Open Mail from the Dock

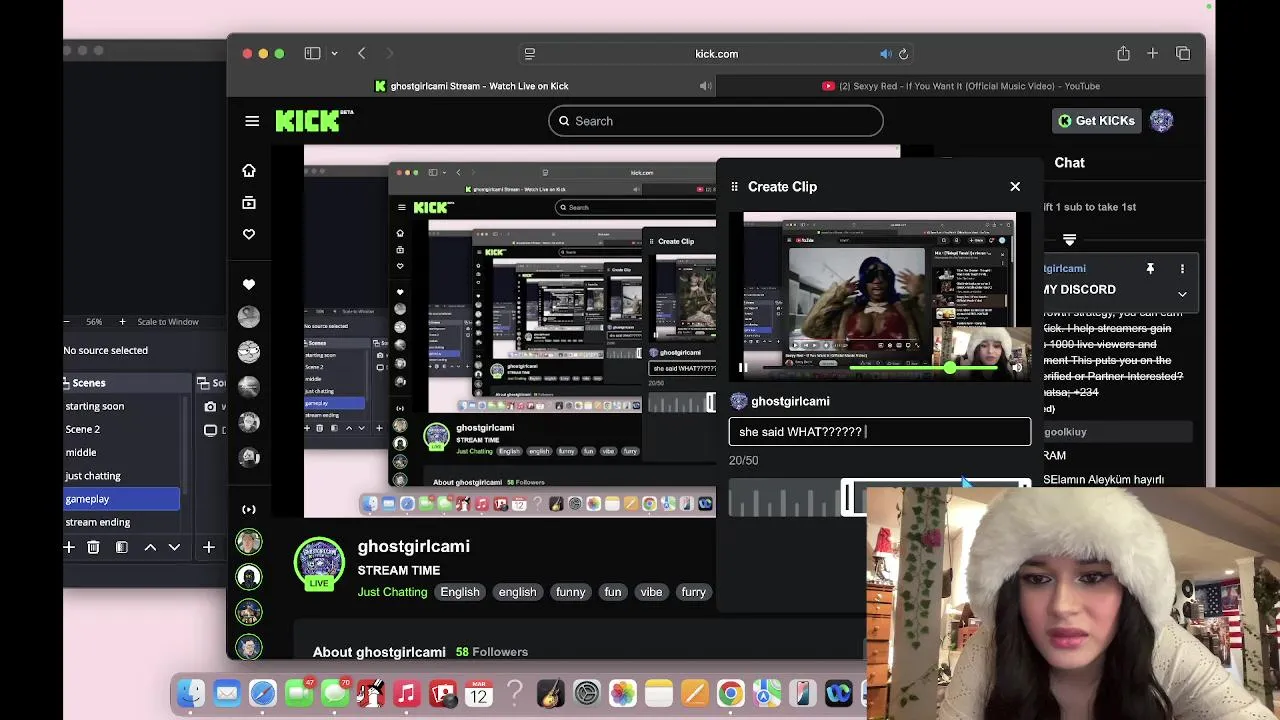[x=227, y=693]
